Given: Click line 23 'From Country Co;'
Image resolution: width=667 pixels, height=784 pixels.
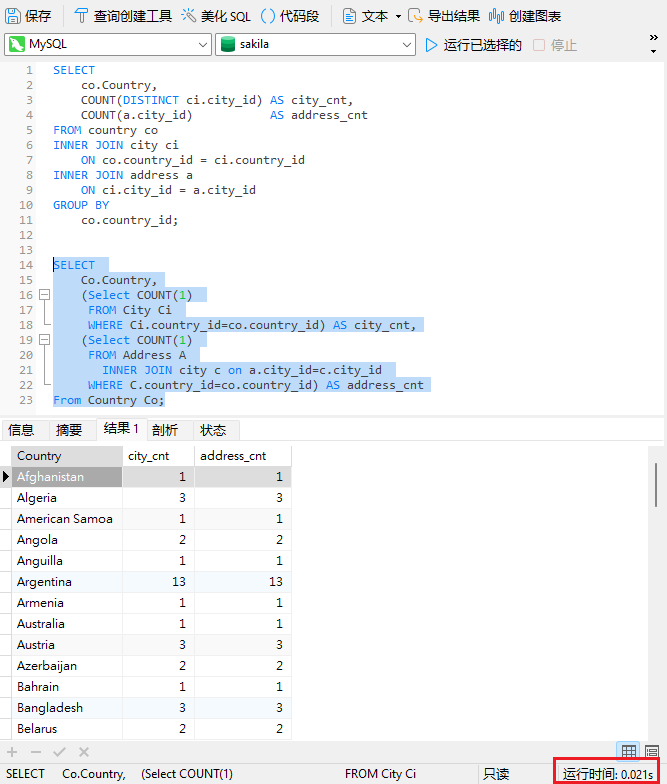Looking at the screenshot, I should click(108, 400).
